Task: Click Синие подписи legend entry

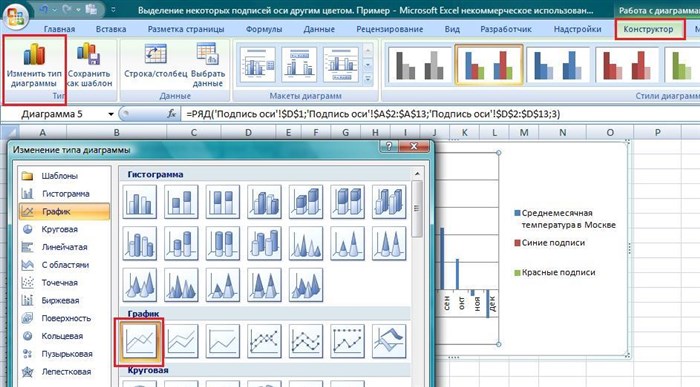Action: (x=550, y=243)
